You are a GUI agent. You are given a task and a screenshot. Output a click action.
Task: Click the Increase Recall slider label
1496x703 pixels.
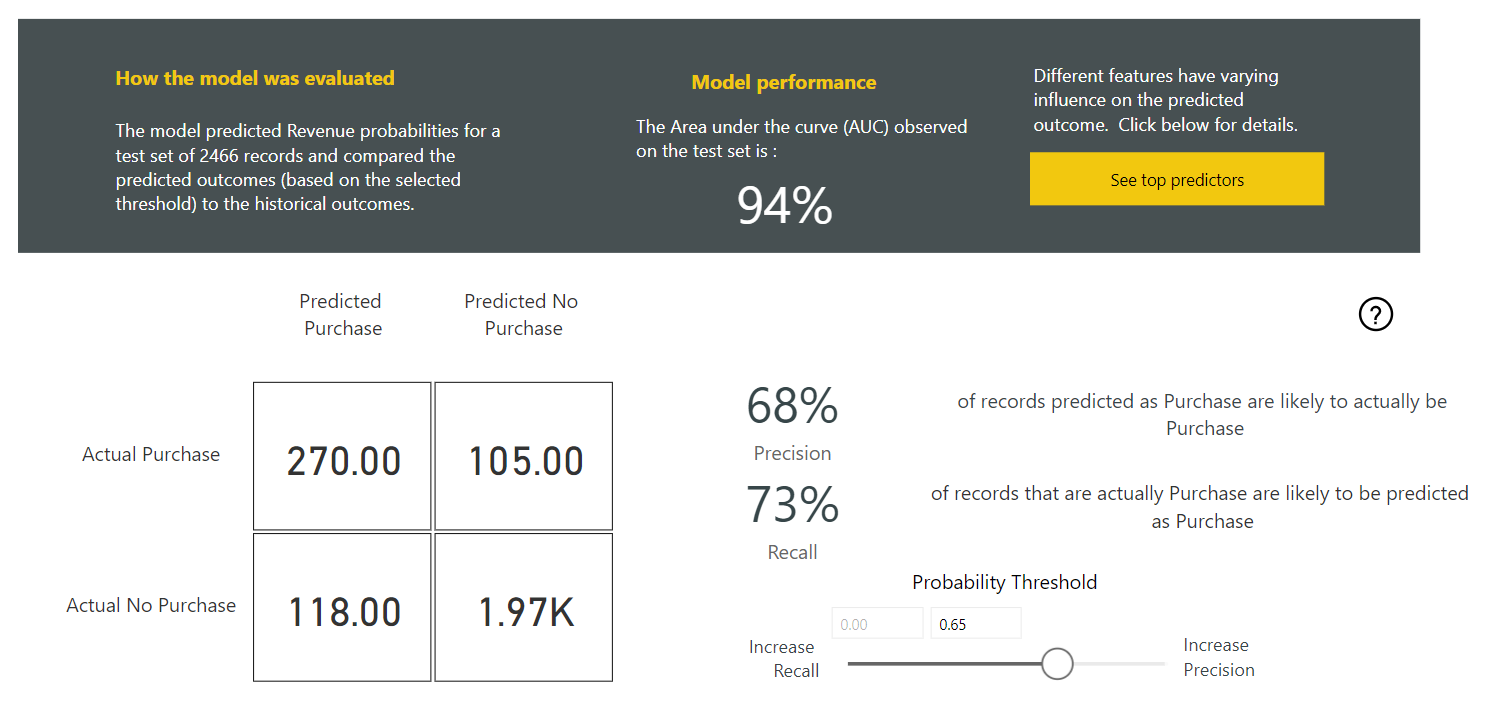pos(782,658)
